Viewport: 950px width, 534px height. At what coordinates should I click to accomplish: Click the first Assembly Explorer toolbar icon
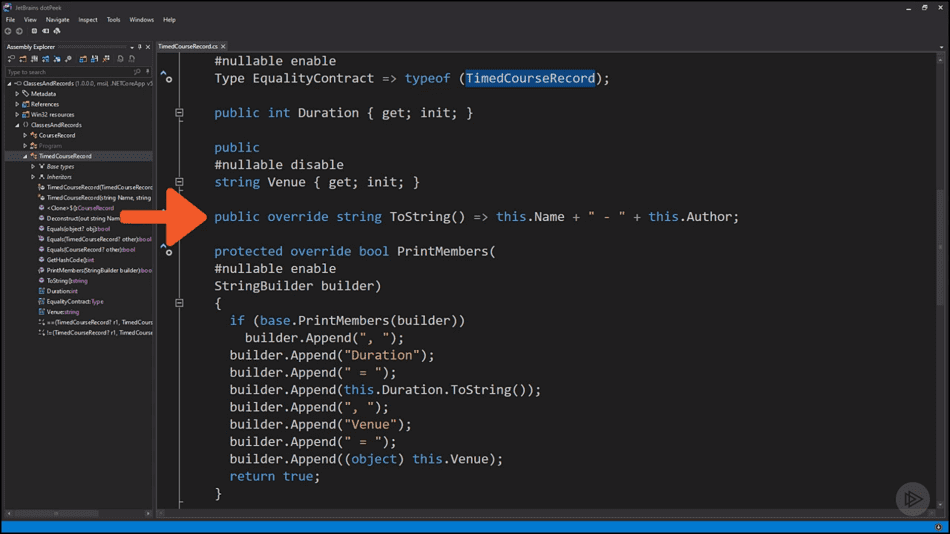(11, 59)
